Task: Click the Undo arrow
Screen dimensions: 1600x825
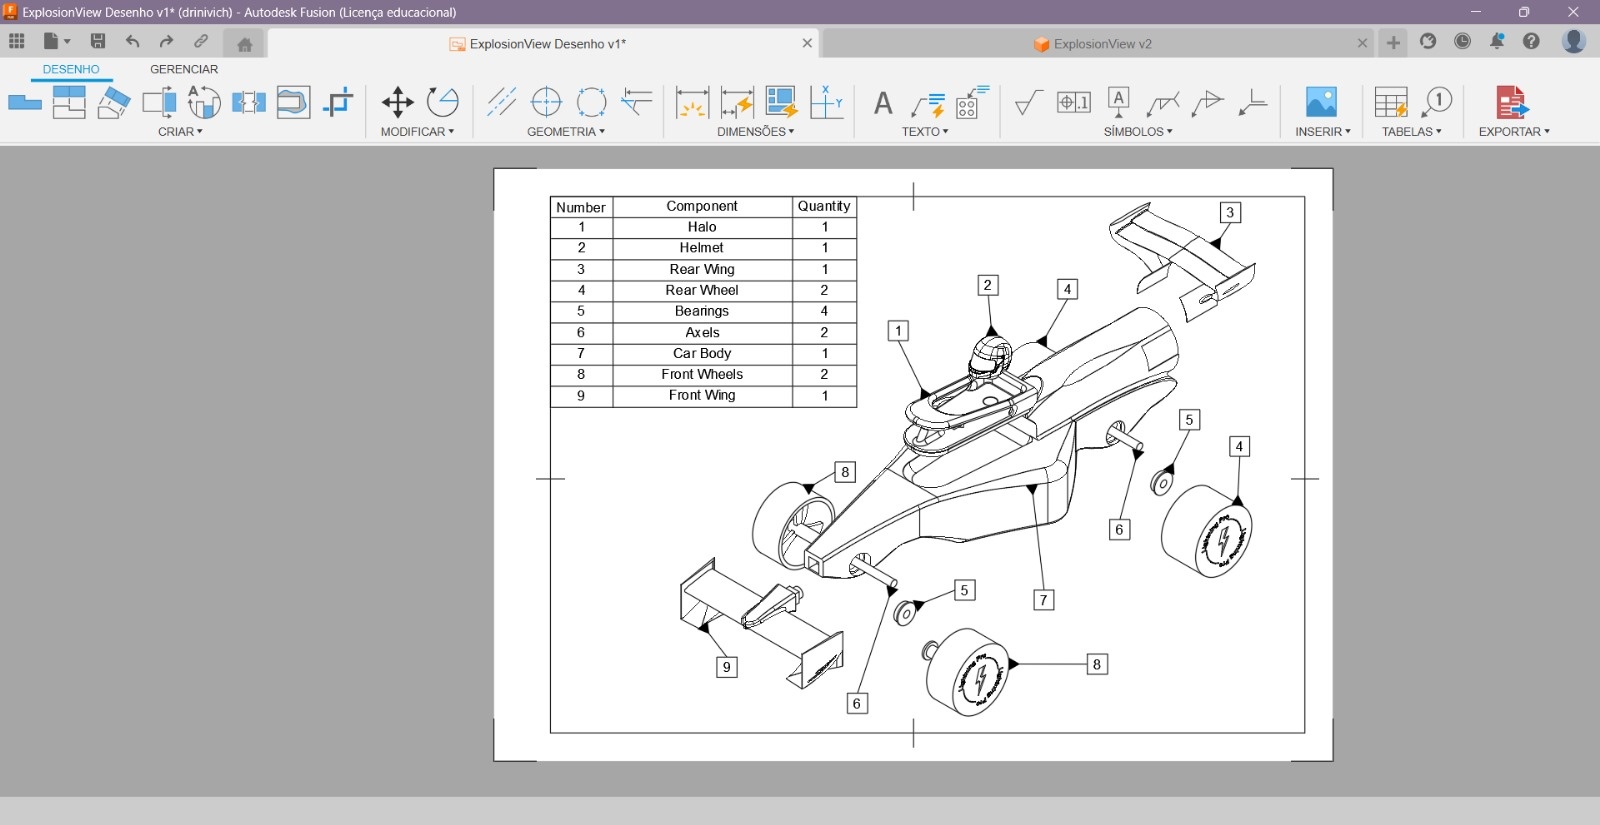Action: coord(132,41)
